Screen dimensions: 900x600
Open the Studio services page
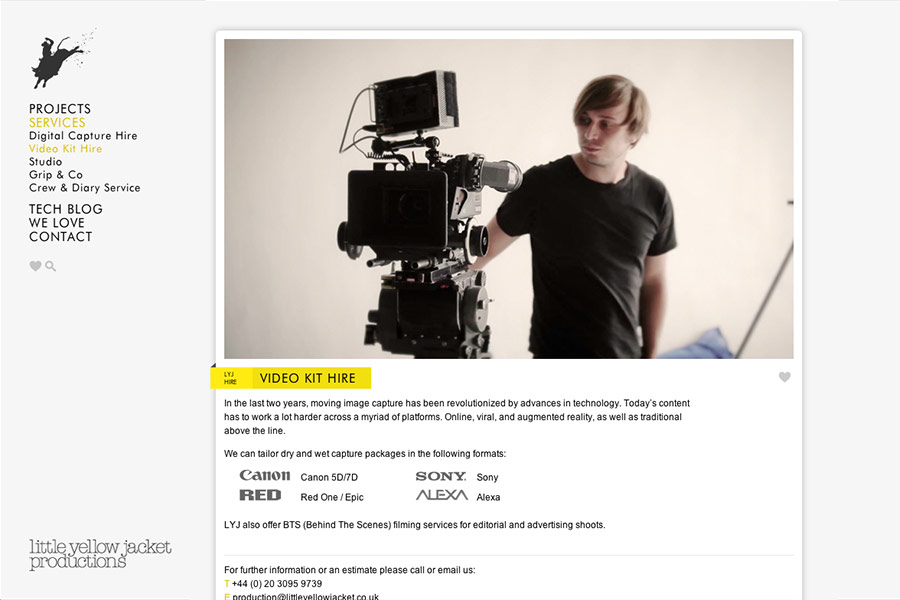click(45, 162)
